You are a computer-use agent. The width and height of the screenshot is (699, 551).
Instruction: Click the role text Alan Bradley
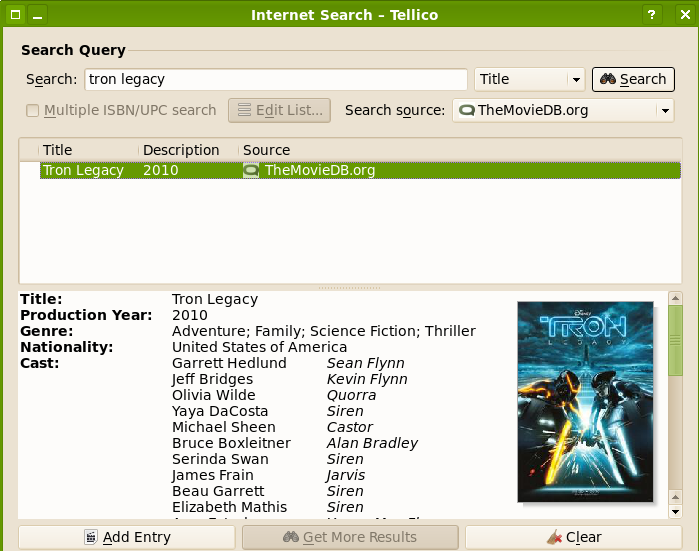[372, 443]
